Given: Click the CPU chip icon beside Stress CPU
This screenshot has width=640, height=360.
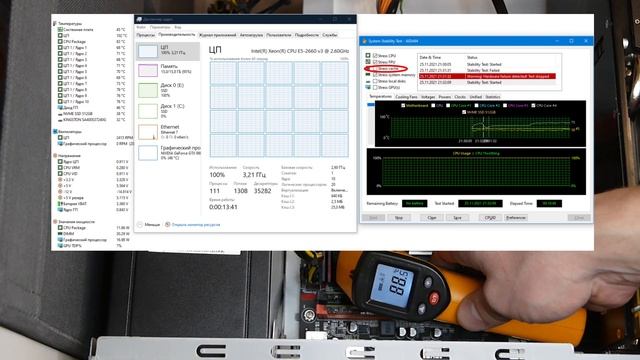Looking at the screenshot, I should tap(368, 55).
